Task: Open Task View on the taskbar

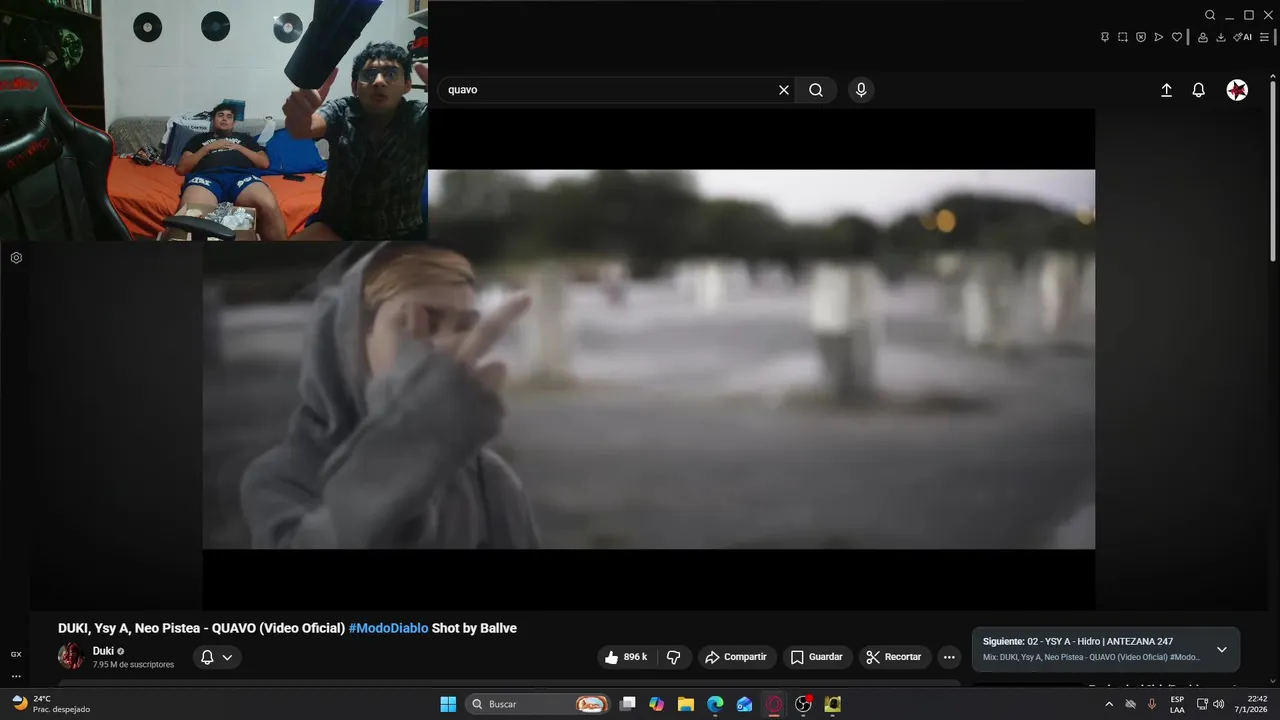Action: coord(627,704)
